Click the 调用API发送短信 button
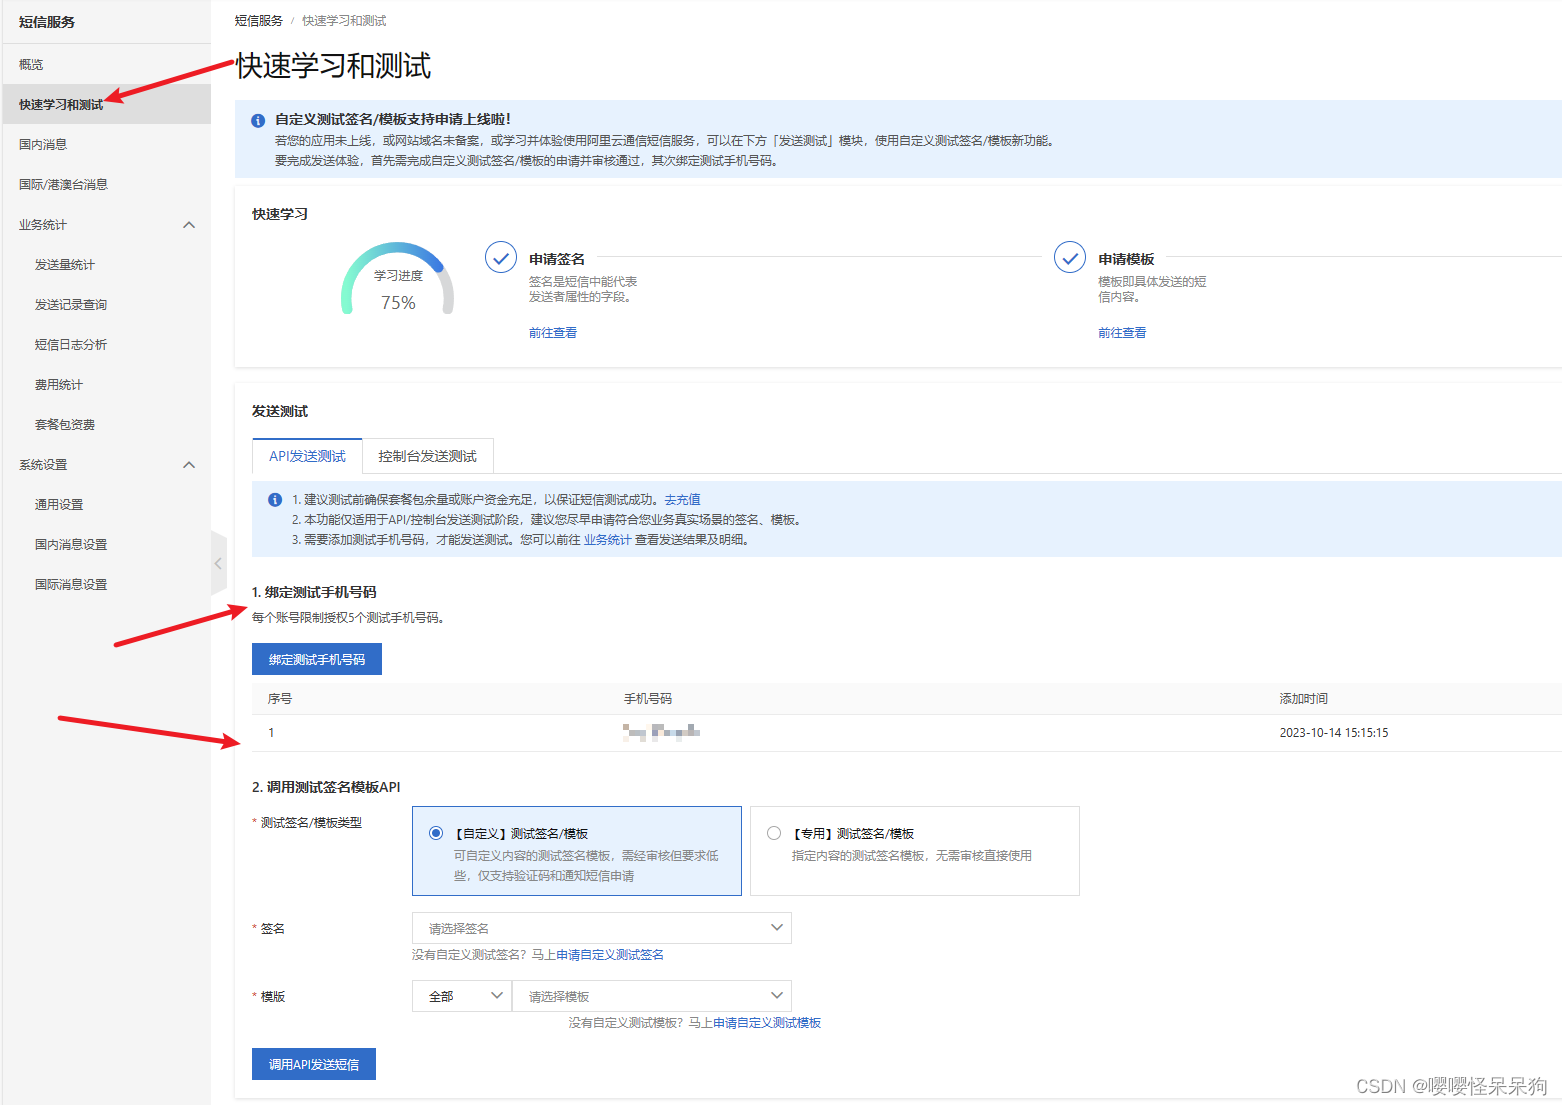This screenshot has width=1562, height=1105. [314, 1064]
